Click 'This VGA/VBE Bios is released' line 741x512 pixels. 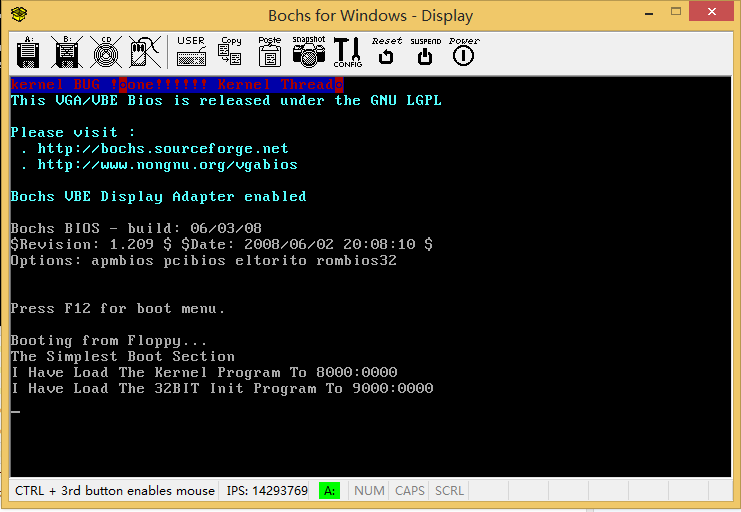(x=226, y=101)
